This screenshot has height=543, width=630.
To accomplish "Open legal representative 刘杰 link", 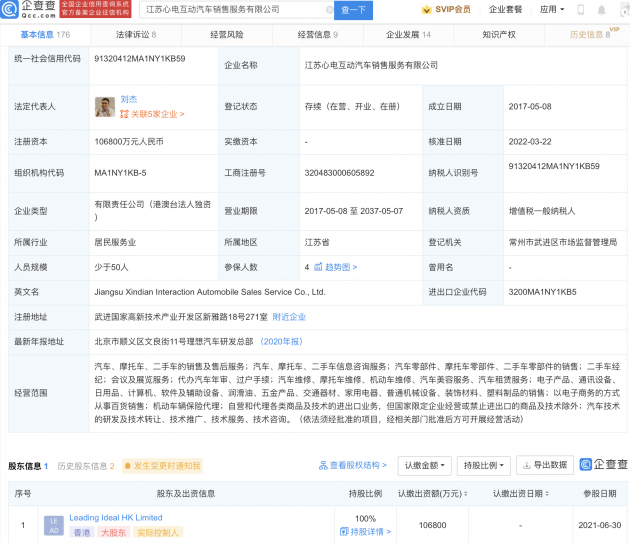I will (x=129, y=99).
